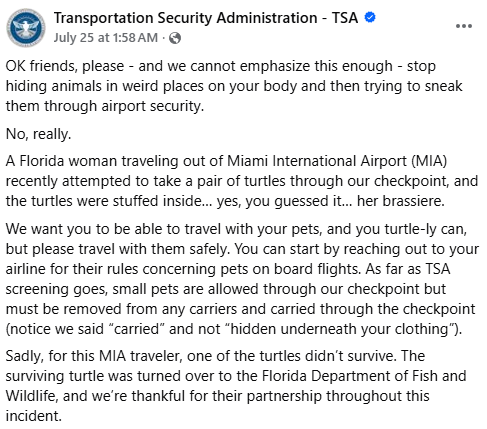Click the paragraph beginning "A Florida woman"
This screenshot has height=429, width=487.
pos(242,181)
